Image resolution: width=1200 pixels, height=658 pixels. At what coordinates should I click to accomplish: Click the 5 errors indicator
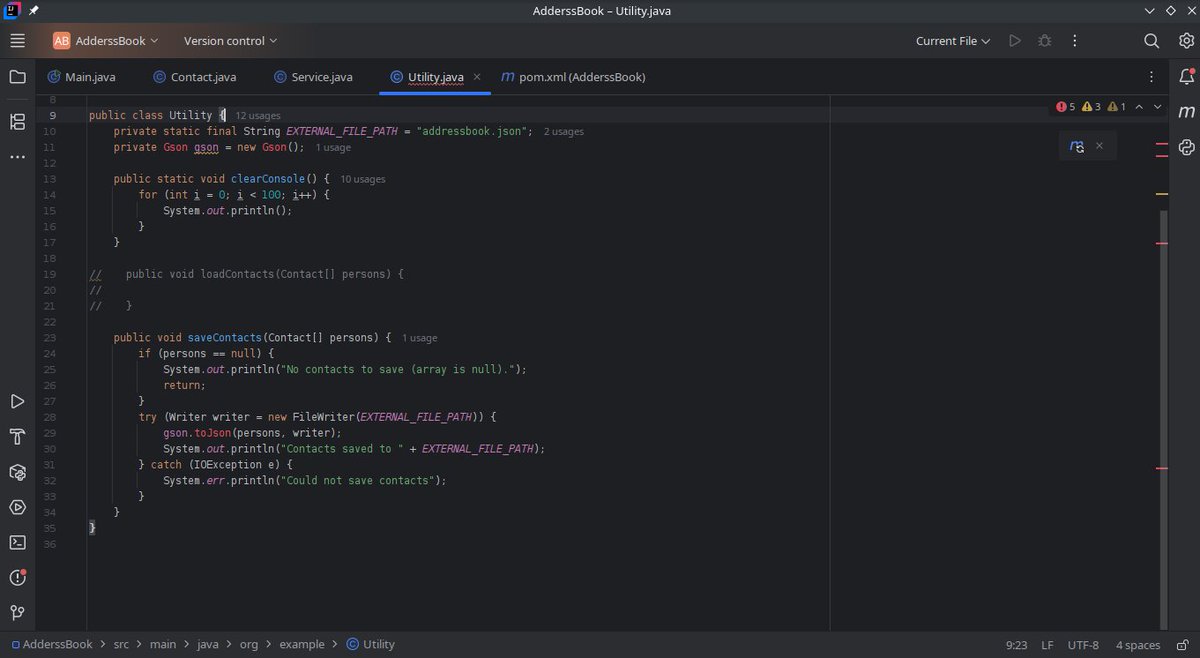[1066, 106]
